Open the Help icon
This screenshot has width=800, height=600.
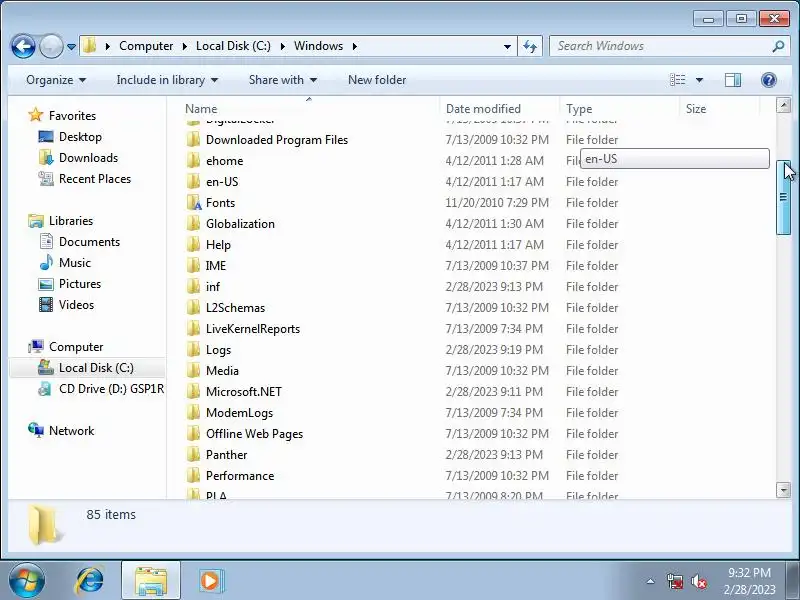point(768,80)
